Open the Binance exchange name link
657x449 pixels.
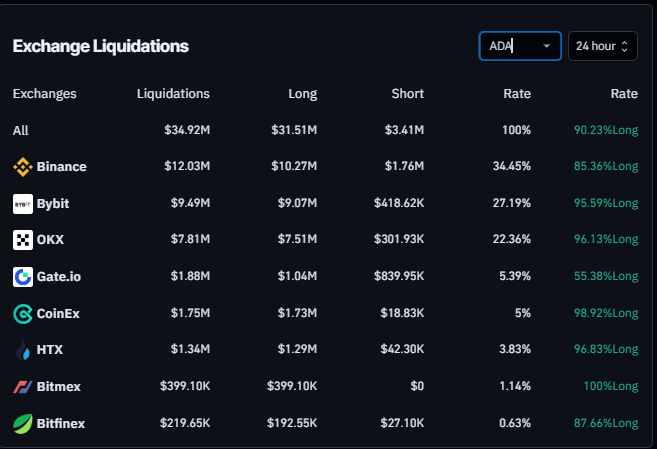(x=61, y=167)
